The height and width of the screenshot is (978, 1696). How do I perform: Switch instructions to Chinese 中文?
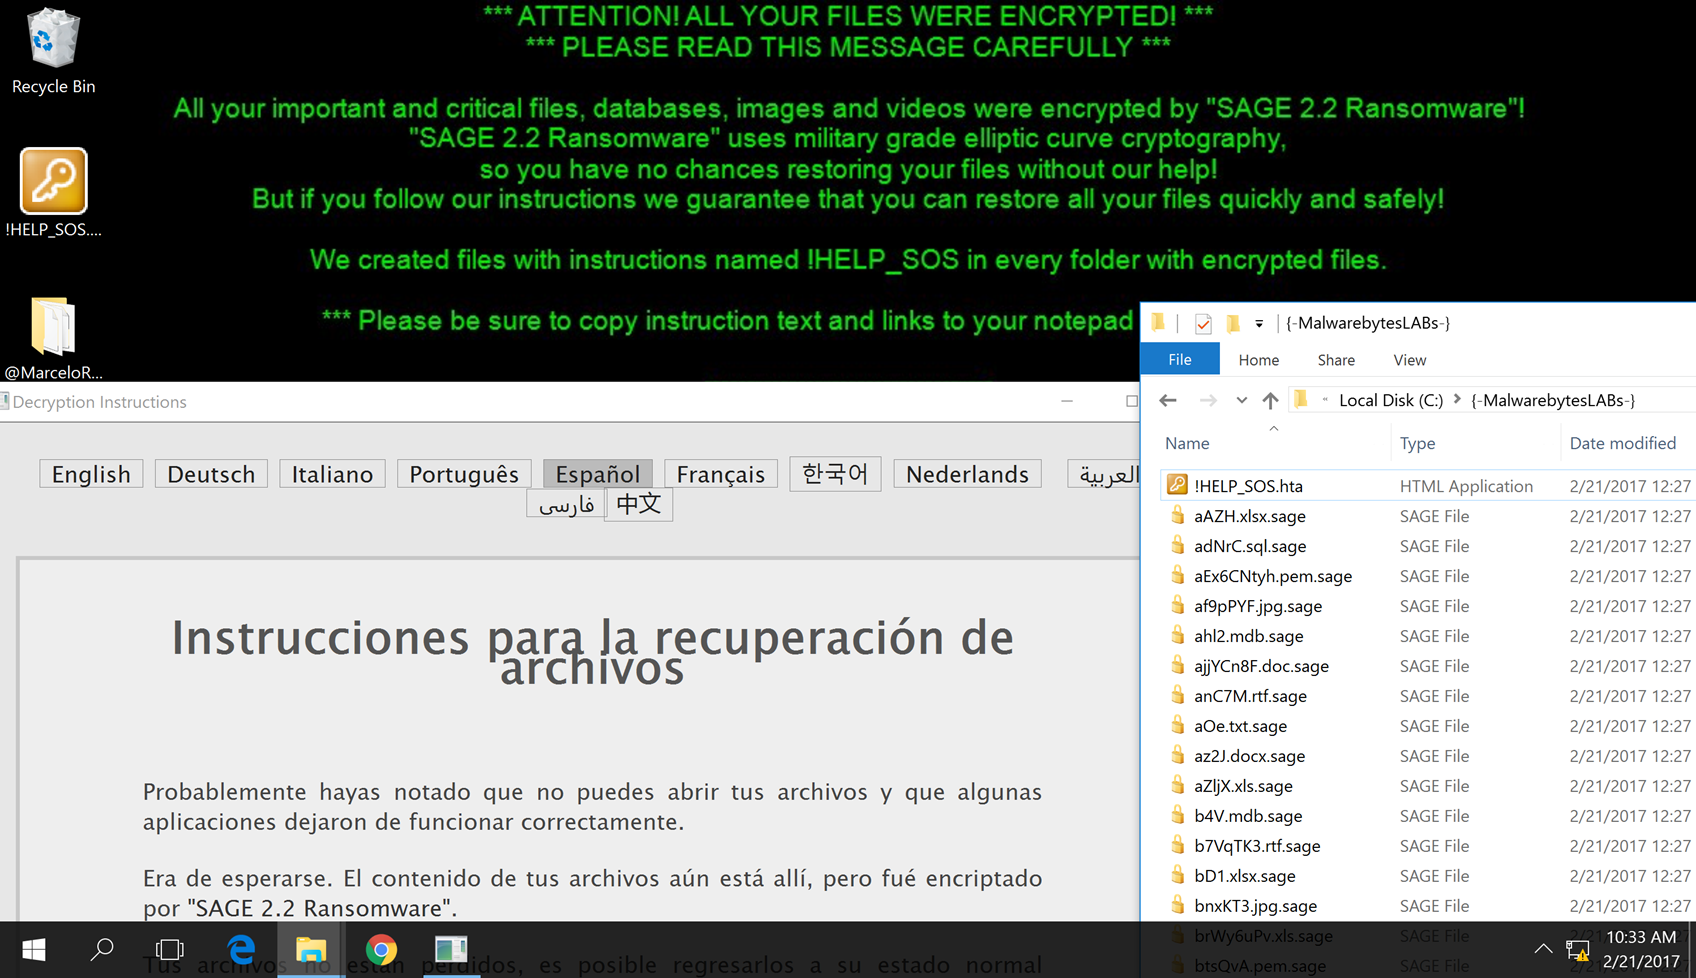tap(639, 504)
